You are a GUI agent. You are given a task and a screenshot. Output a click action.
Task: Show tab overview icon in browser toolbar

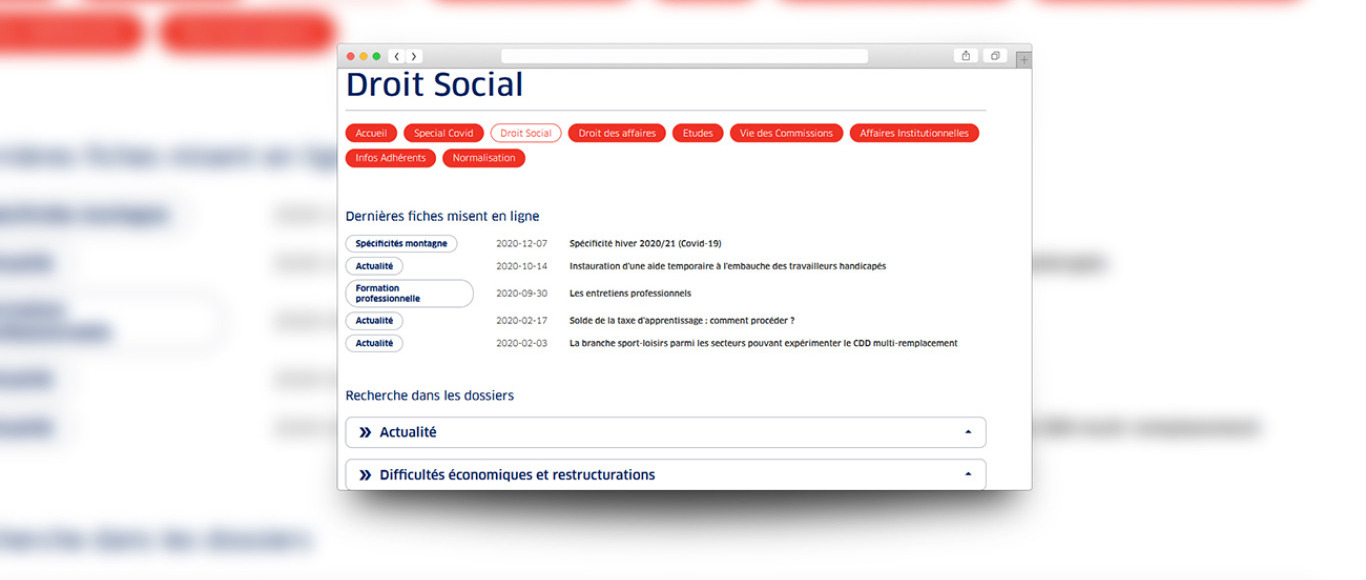tap(995, 56)
